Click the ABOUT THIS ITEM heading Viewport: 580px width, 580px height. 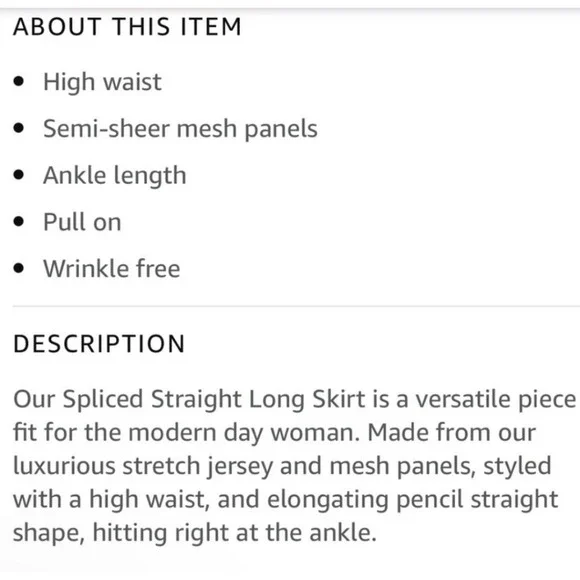pyautogui.click(x=127, y=27)
